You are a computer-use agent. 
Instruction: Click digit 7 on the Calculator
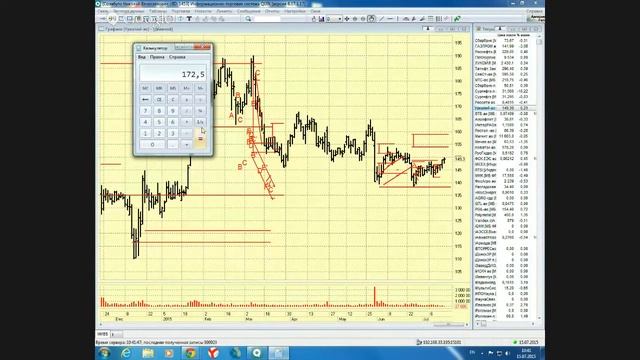coord(145,111)
